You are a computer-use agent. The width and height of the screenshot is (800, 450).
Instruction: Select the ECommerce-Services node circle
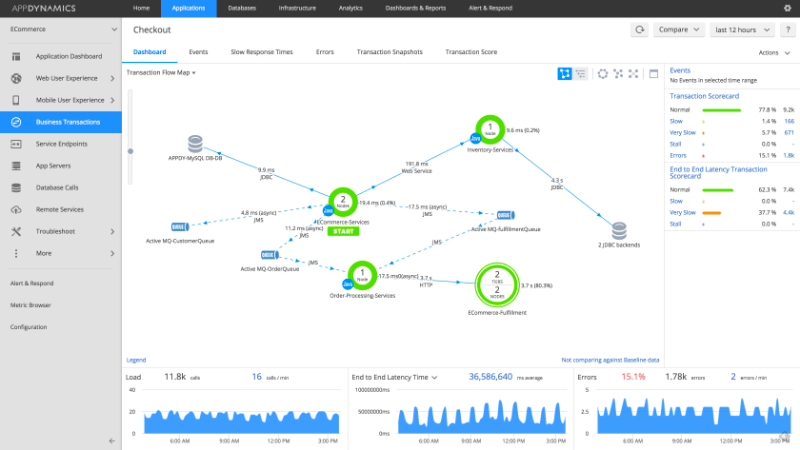pyautogui.click(x=343, y=202)
